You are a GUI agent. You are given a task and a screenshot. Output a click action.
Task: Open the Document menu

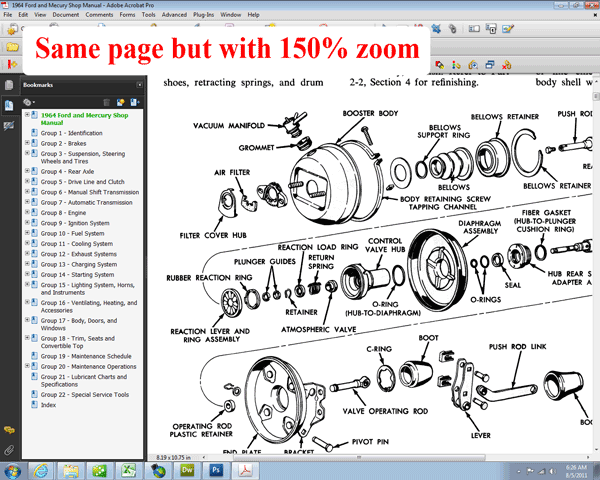[x=66, y=15]
